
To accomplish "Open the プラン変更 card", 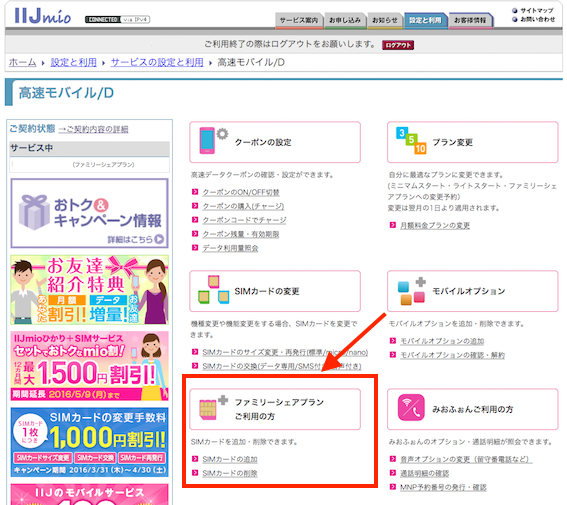I will tap(473, 142).
